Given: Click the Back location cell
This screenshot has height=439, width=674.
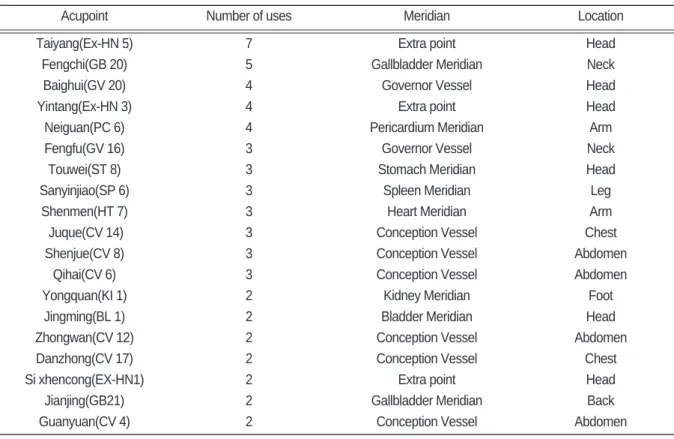Looking at the screenshot, I should coord(600,401).
